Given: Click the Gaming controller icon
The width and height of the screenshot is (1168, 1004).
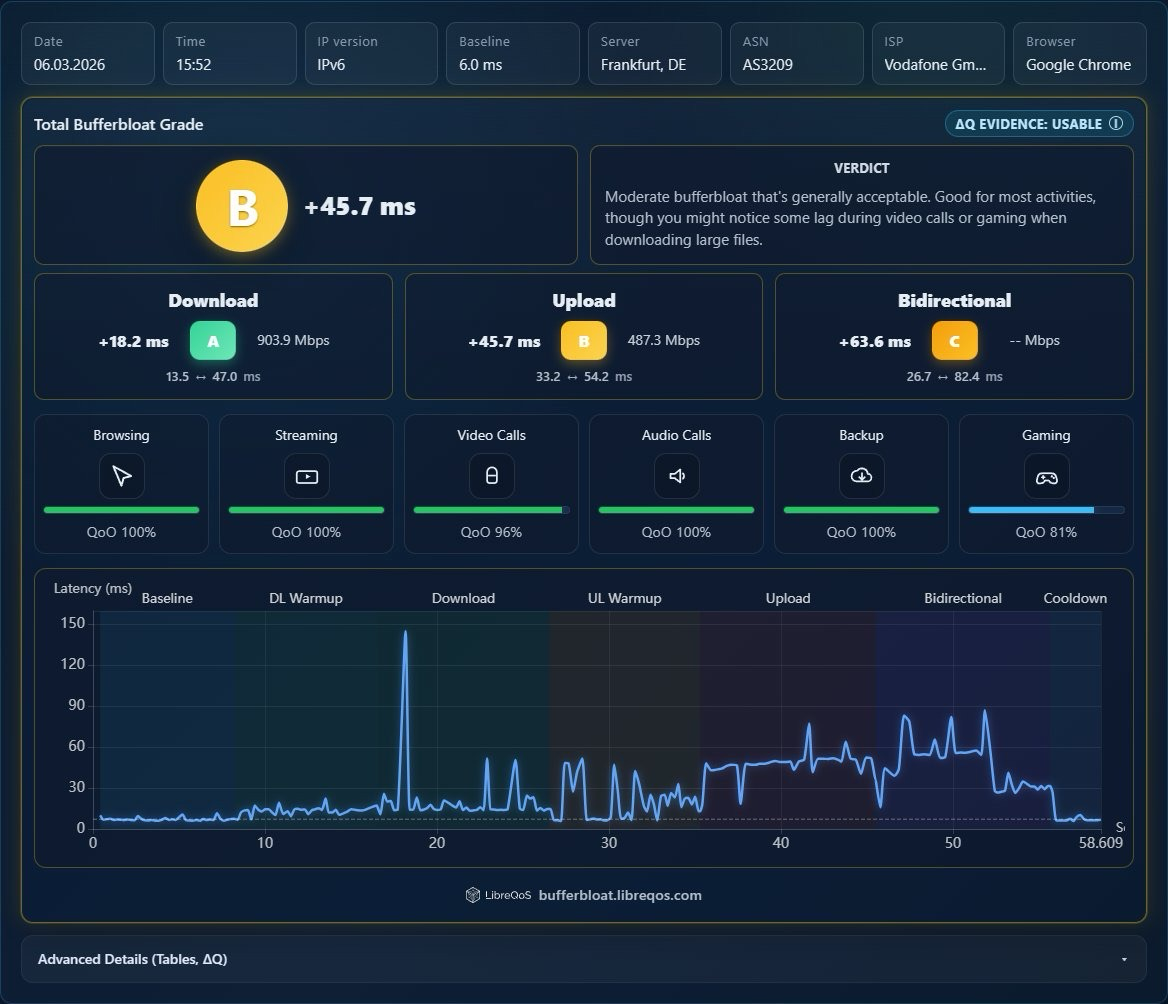Looking at the screenshot, I should [1047, 477].
